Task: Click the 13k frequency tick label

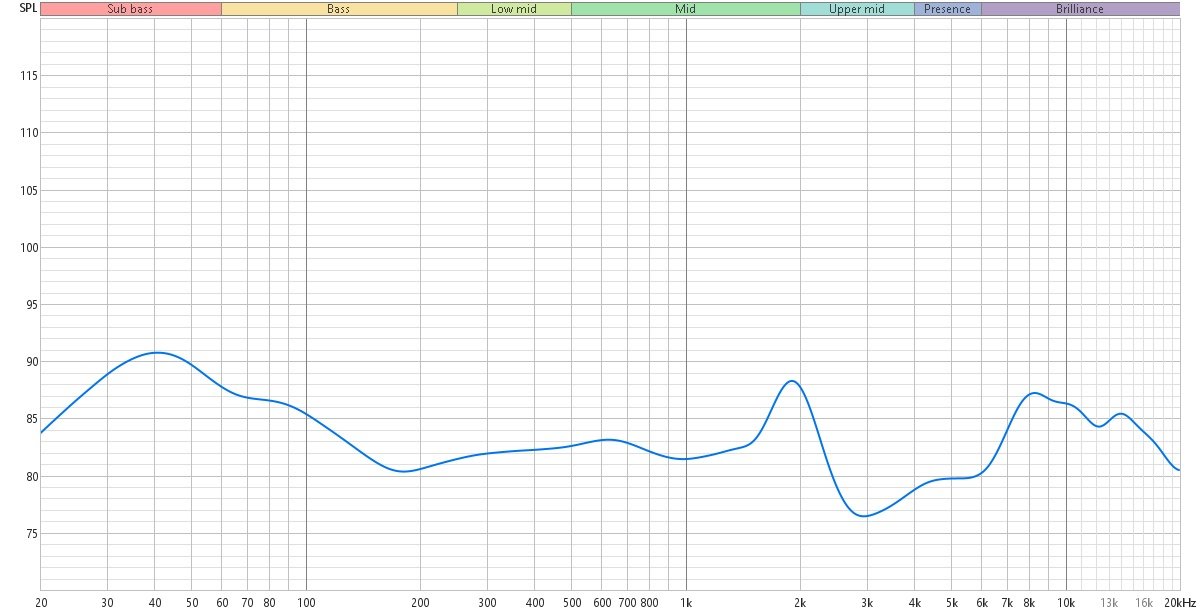Action: (x=1109, y=603)
